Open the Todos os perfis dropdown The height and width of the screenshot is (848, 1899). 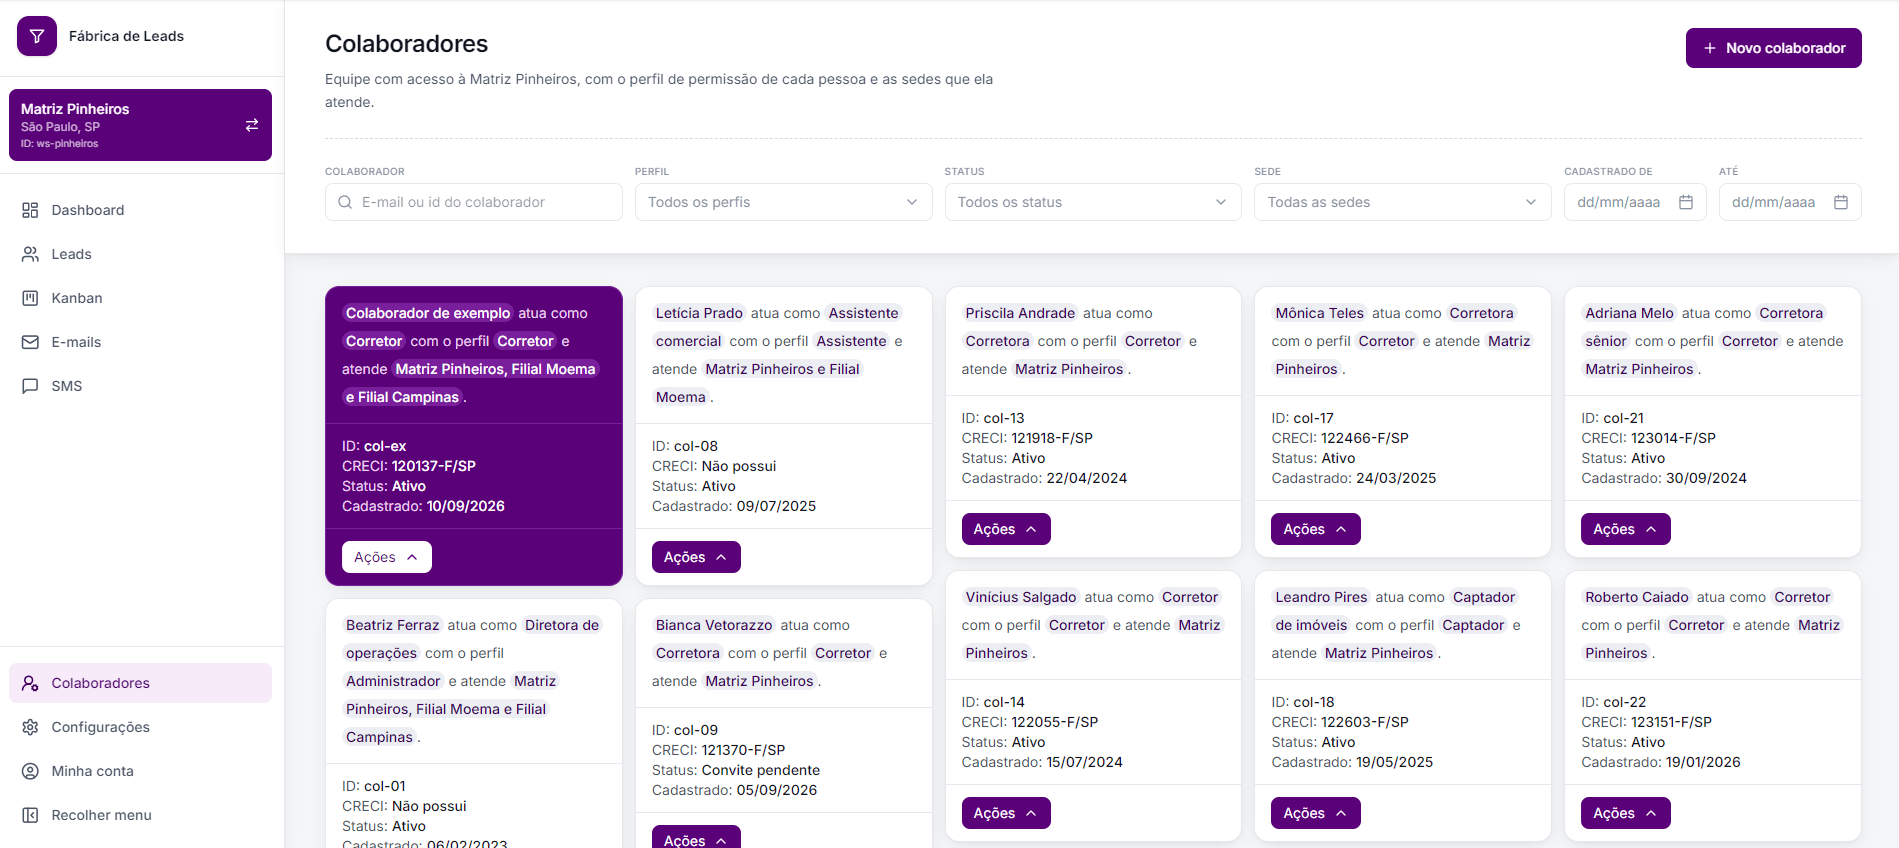[x=783, y=202]
